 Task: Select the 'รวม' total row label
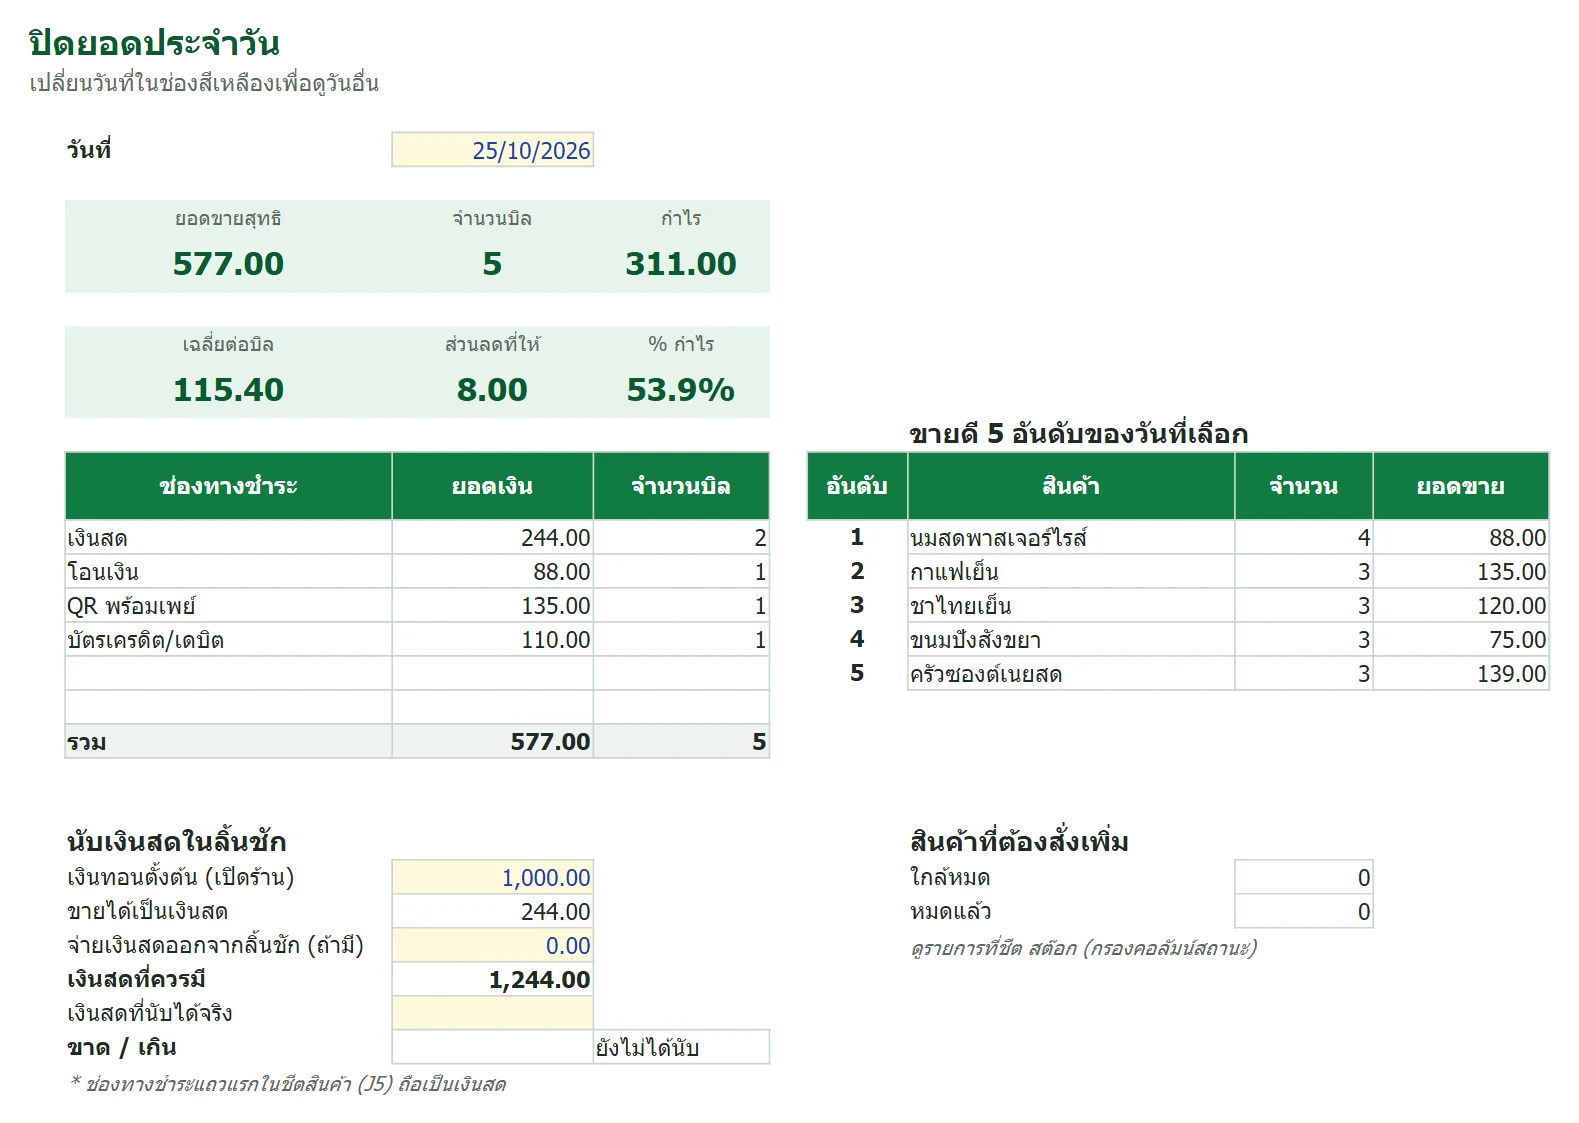pyautogui.click(x=228, y=741)
